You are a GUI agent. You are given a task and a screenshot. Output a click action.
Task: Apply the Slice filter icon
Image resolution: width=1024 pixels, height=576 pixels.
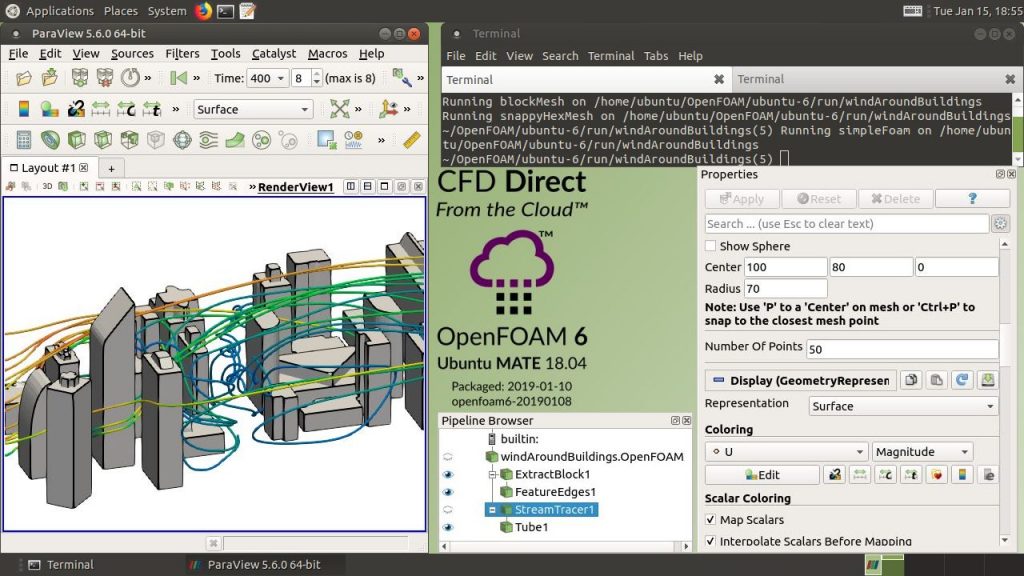coord(103,140)
